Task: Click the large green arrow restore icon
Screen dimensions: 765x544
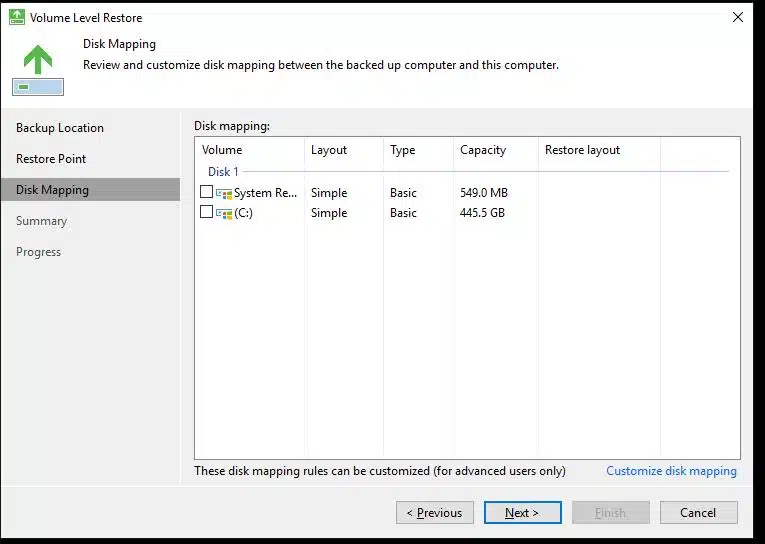Action: [x=38, y=66]
